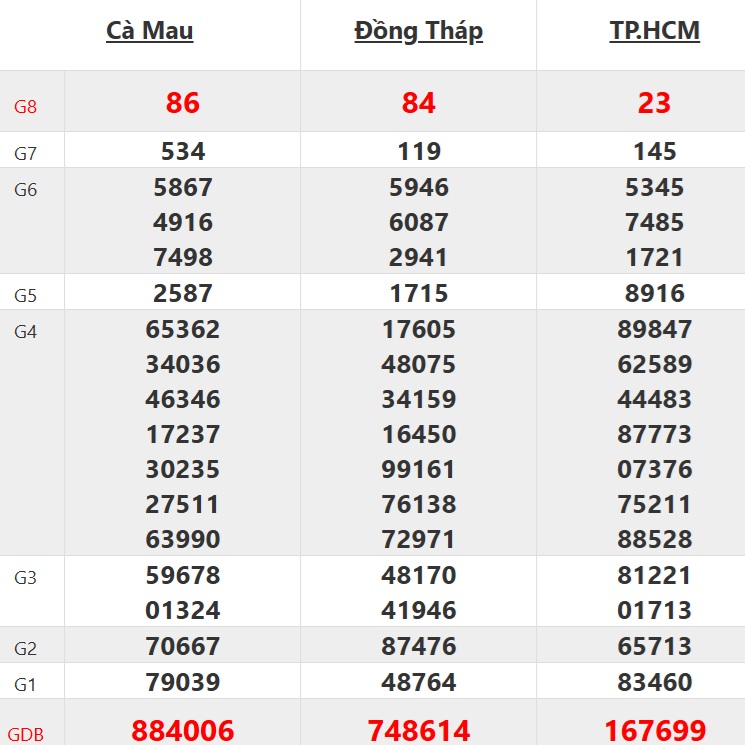Click the GDB special prize label
This screenshot has height=745, width=745.
[x=26, y=734]
